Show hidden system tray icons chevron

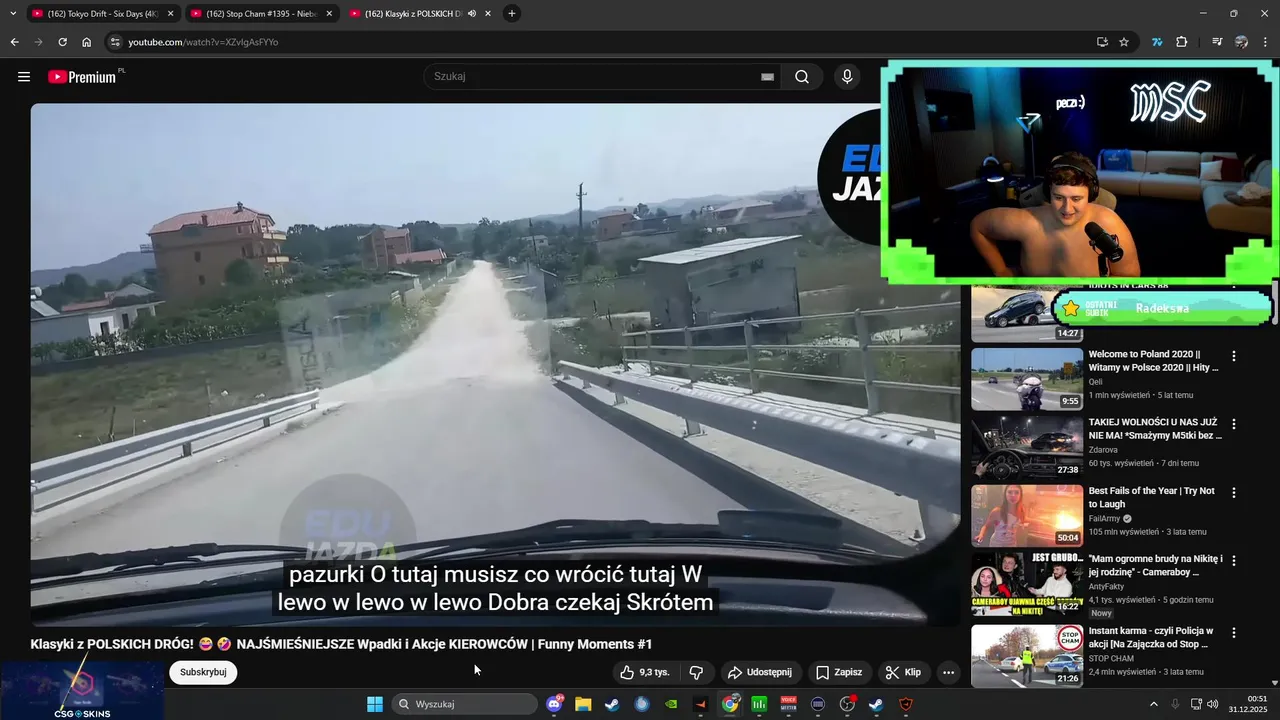[x=1153, y=704]
